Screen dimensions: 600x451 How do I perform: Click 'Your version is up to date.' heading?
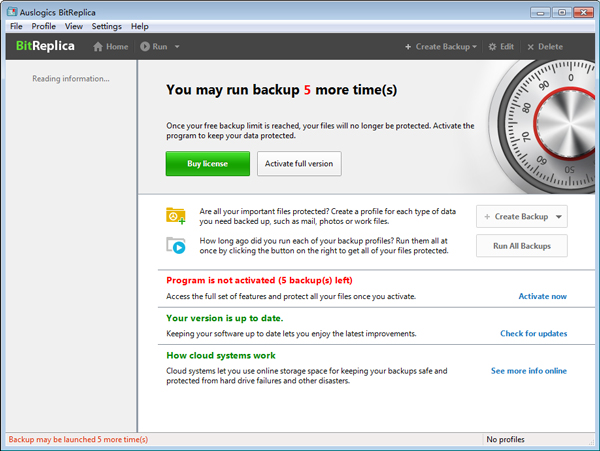[x=225, y=318]
